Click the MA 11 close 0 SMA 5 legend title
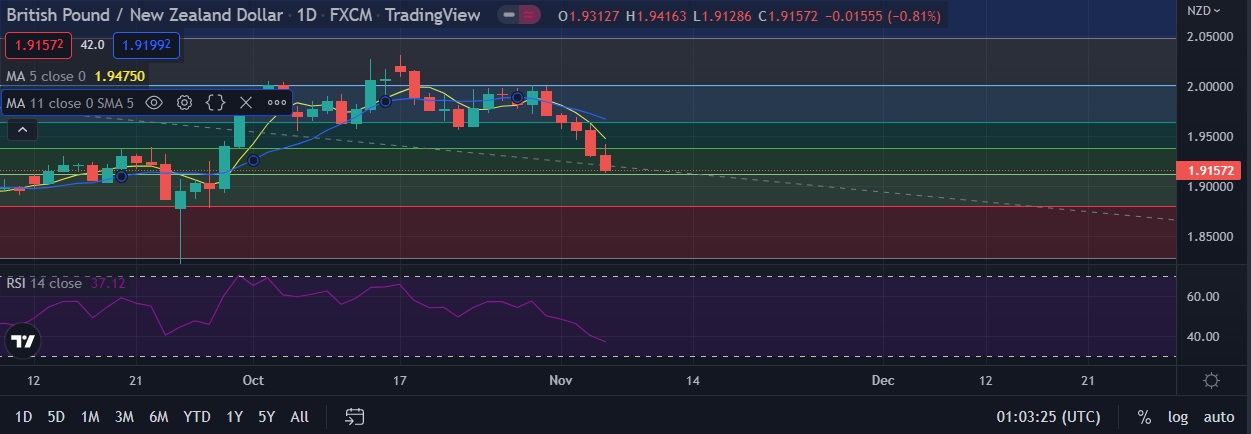The width and height of the screenshot is (1251, 434). (x=70, y=102)
